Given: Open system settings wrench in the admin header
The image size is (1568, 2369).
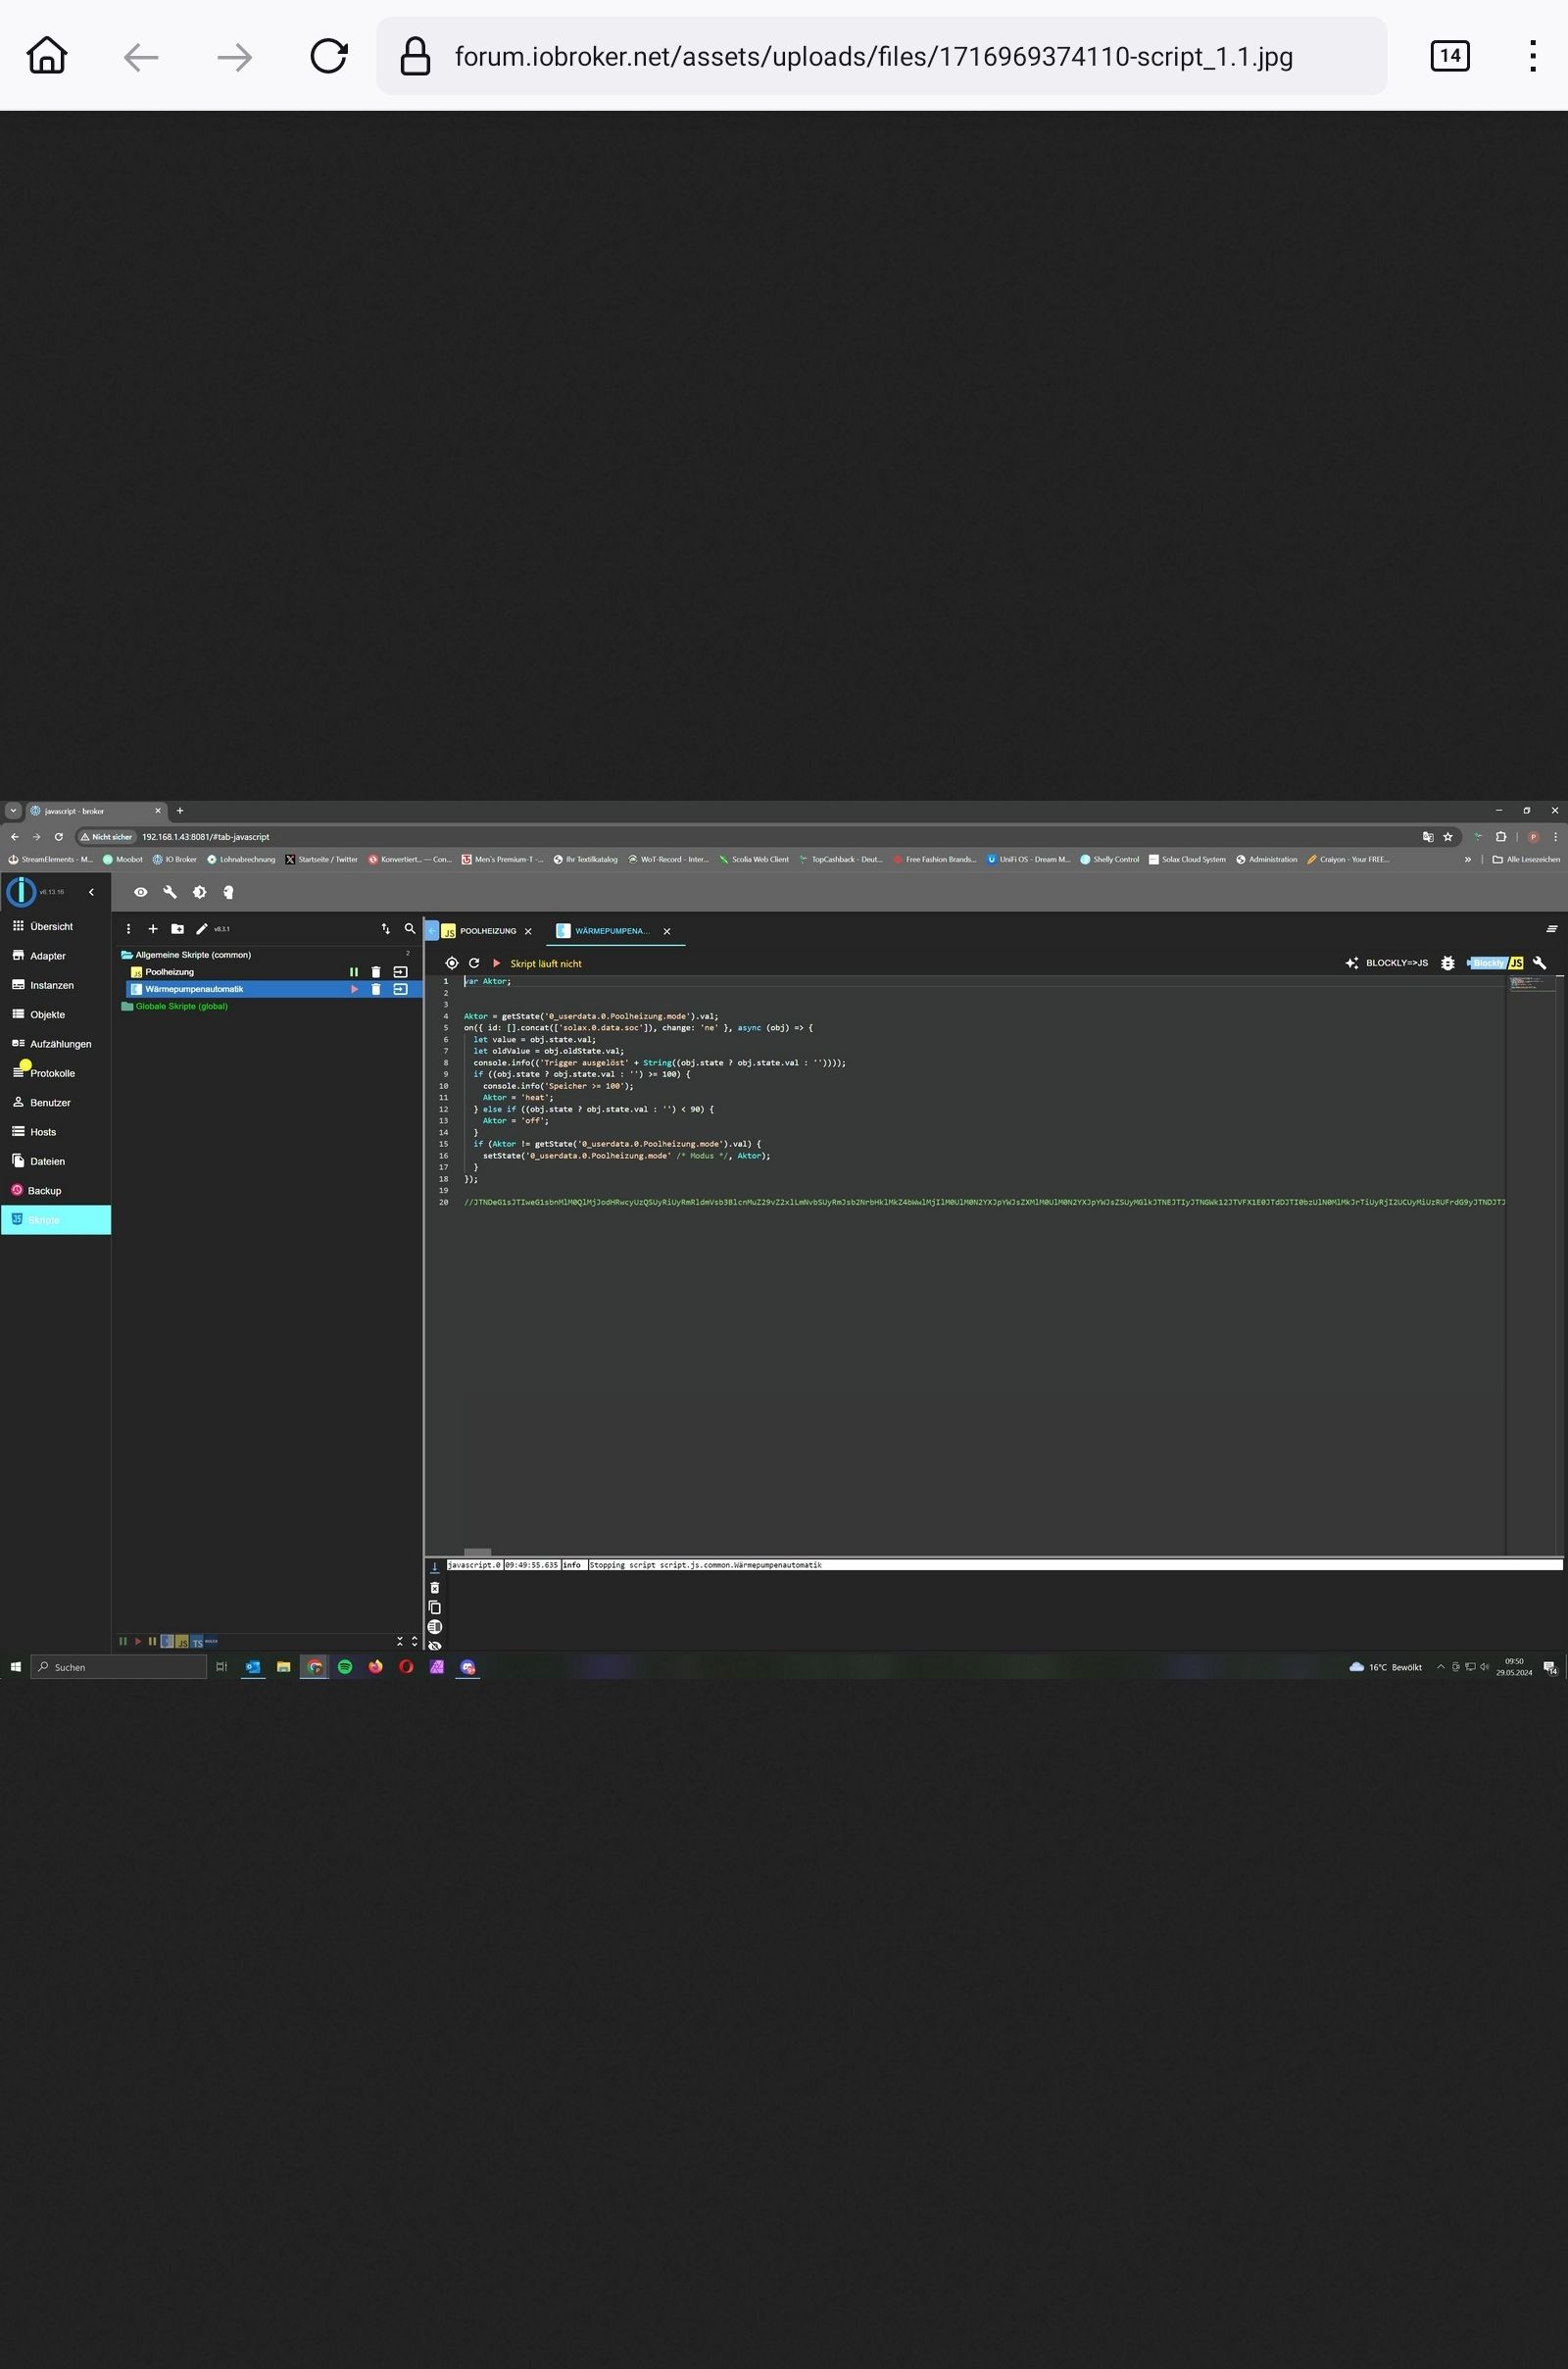Looking at the screenshot, I should (170, 892).
